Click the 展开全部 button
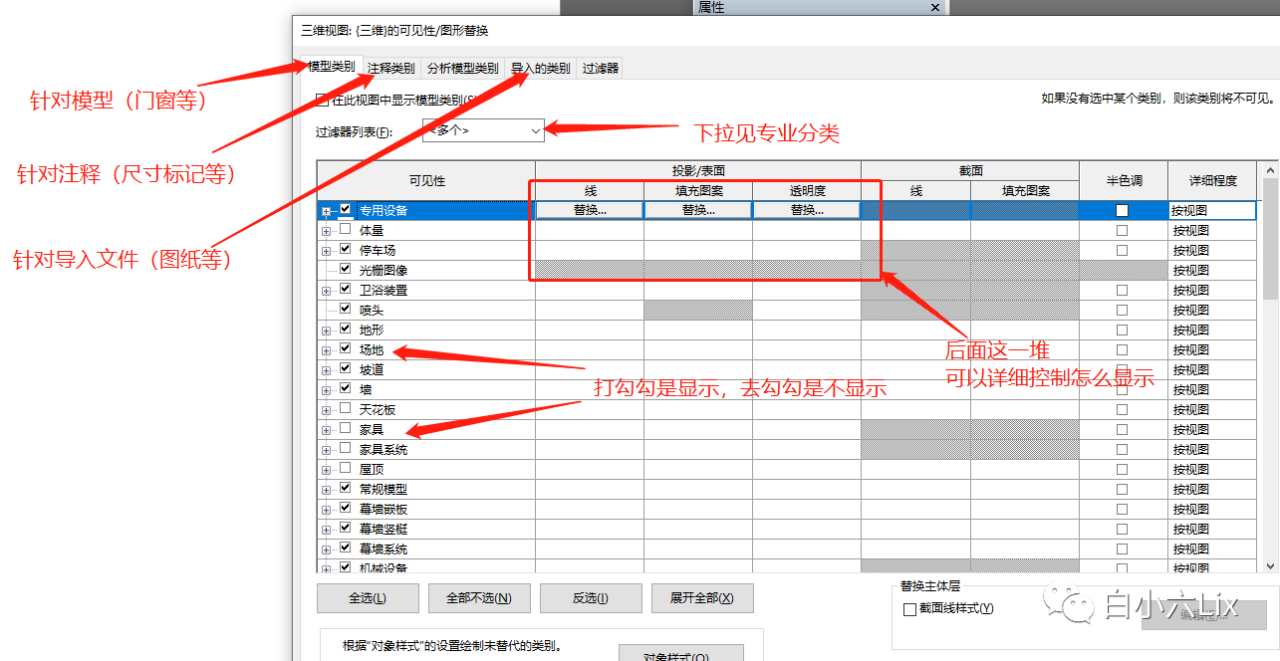The width and height of the screenshot is (1280, 661). click(x=702, y=598)
